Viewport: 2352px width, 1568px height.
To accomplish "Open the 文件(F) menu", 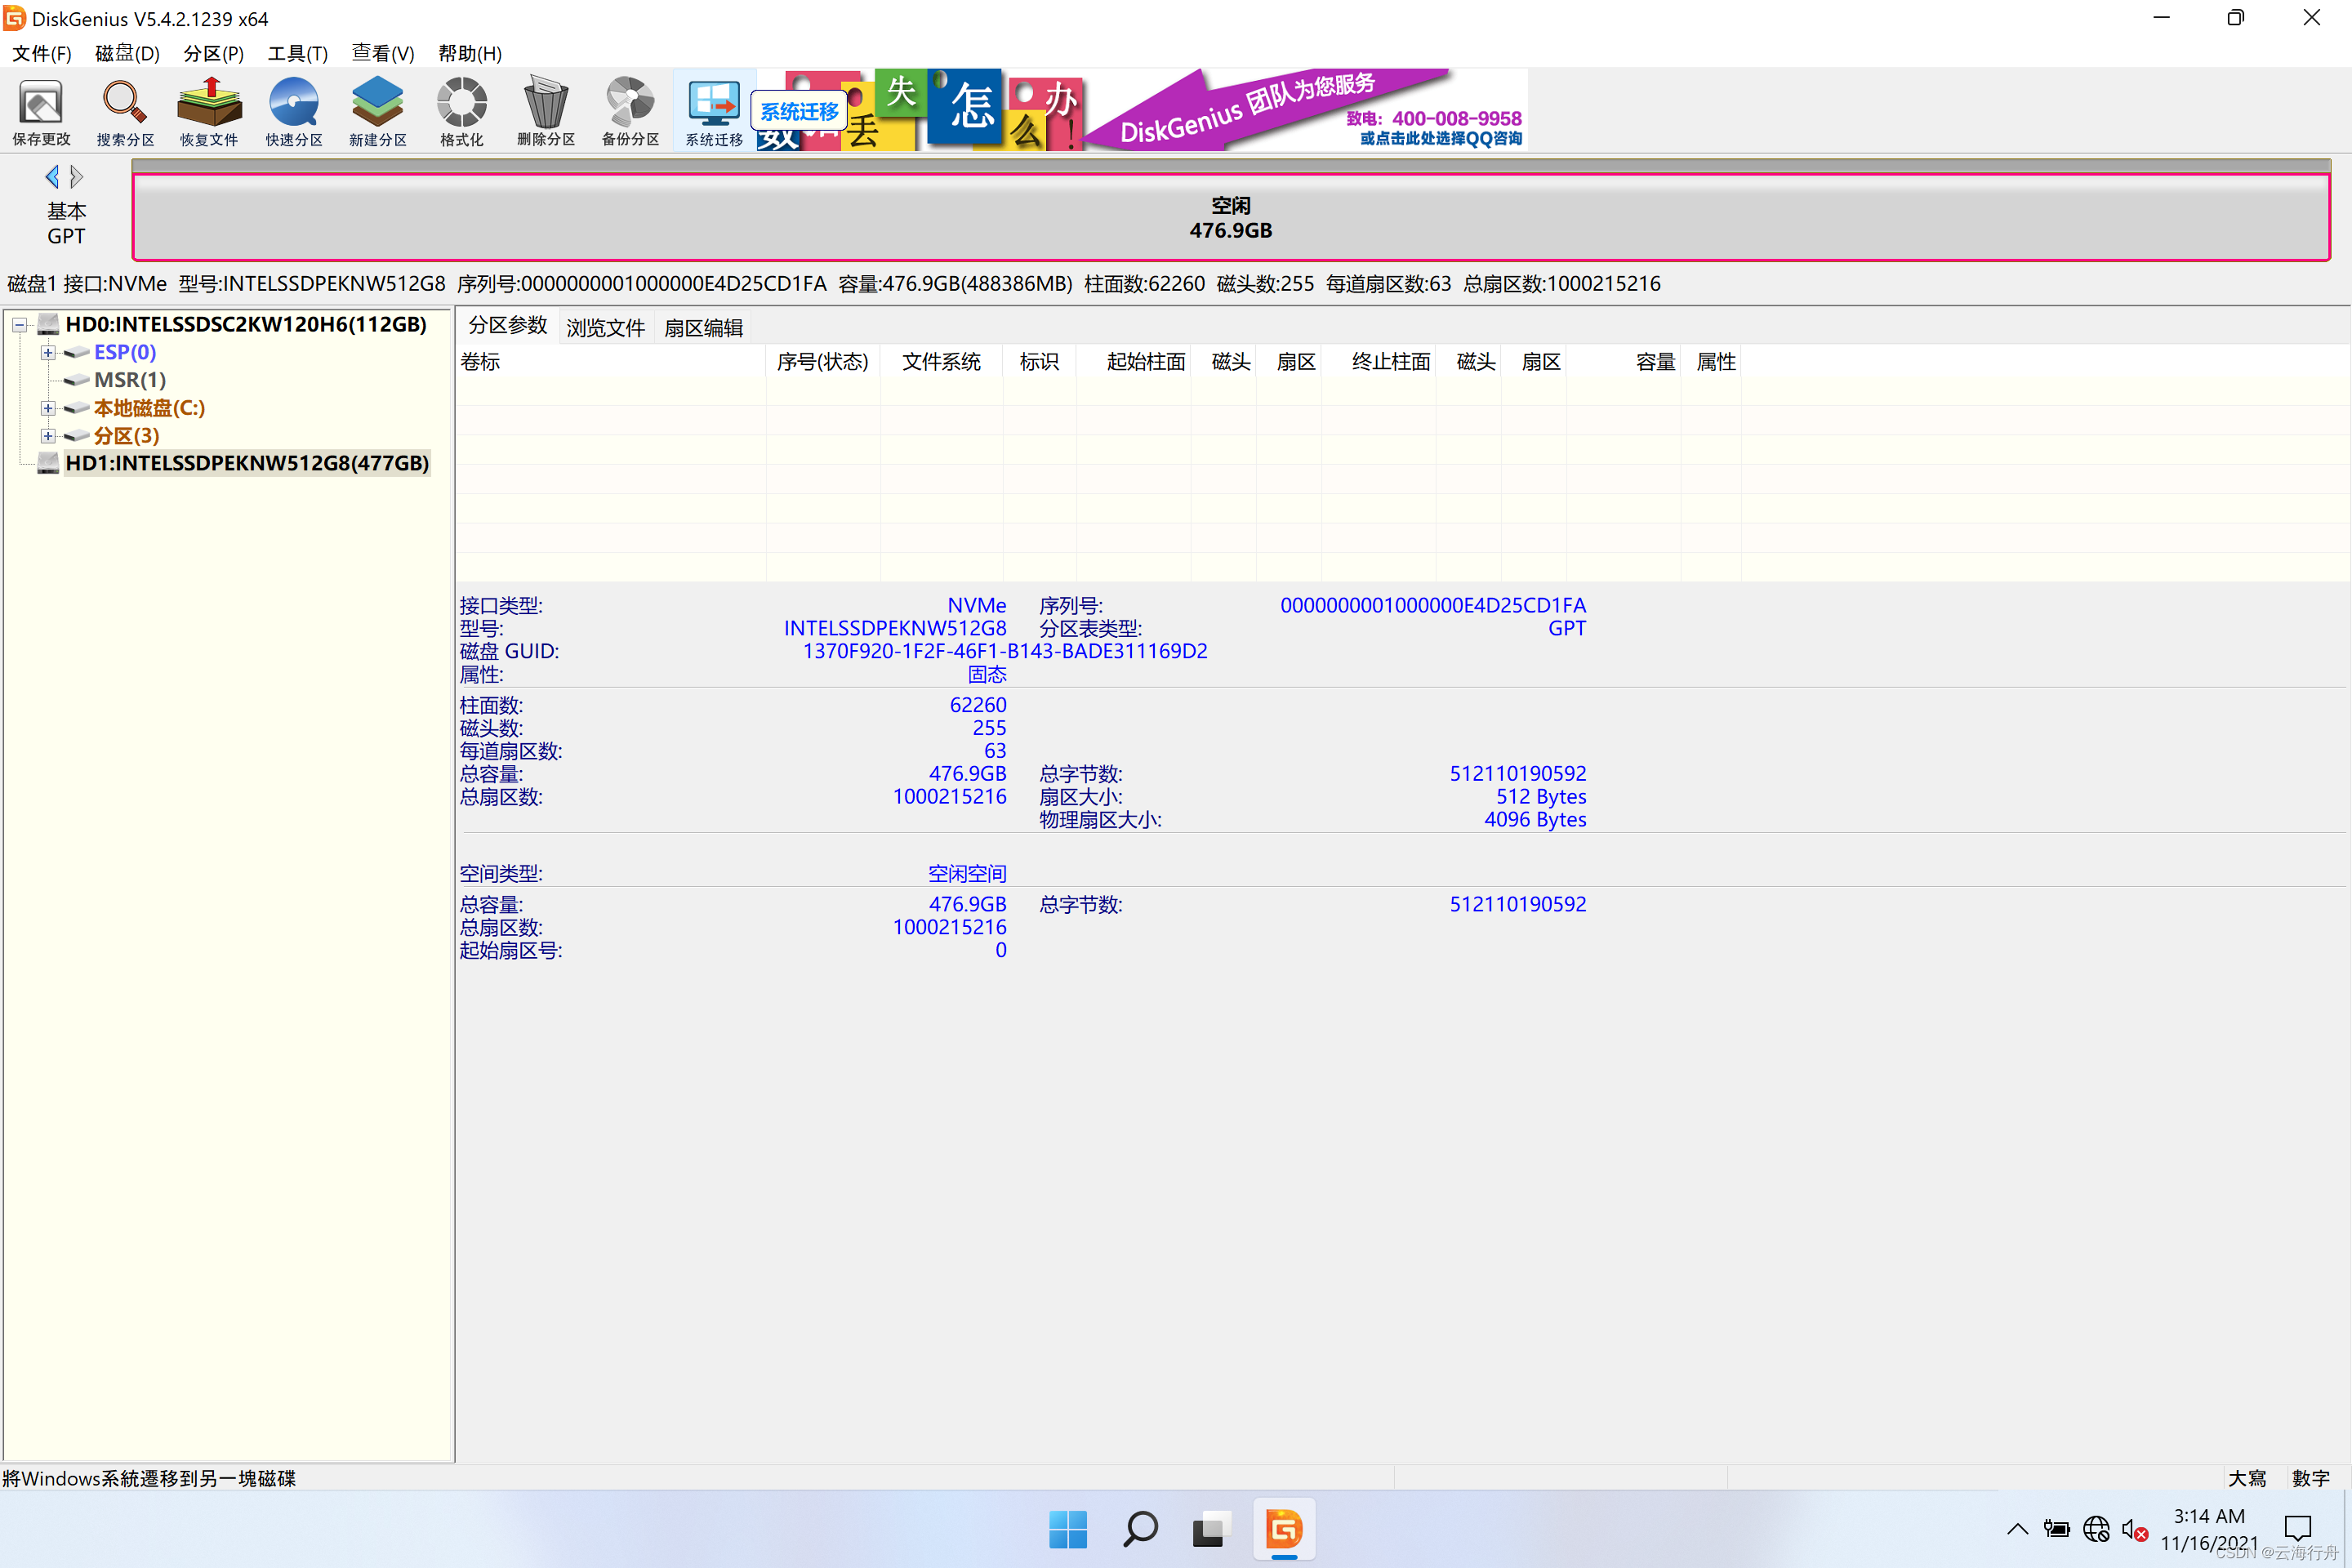I will click(x=41, y=53).
